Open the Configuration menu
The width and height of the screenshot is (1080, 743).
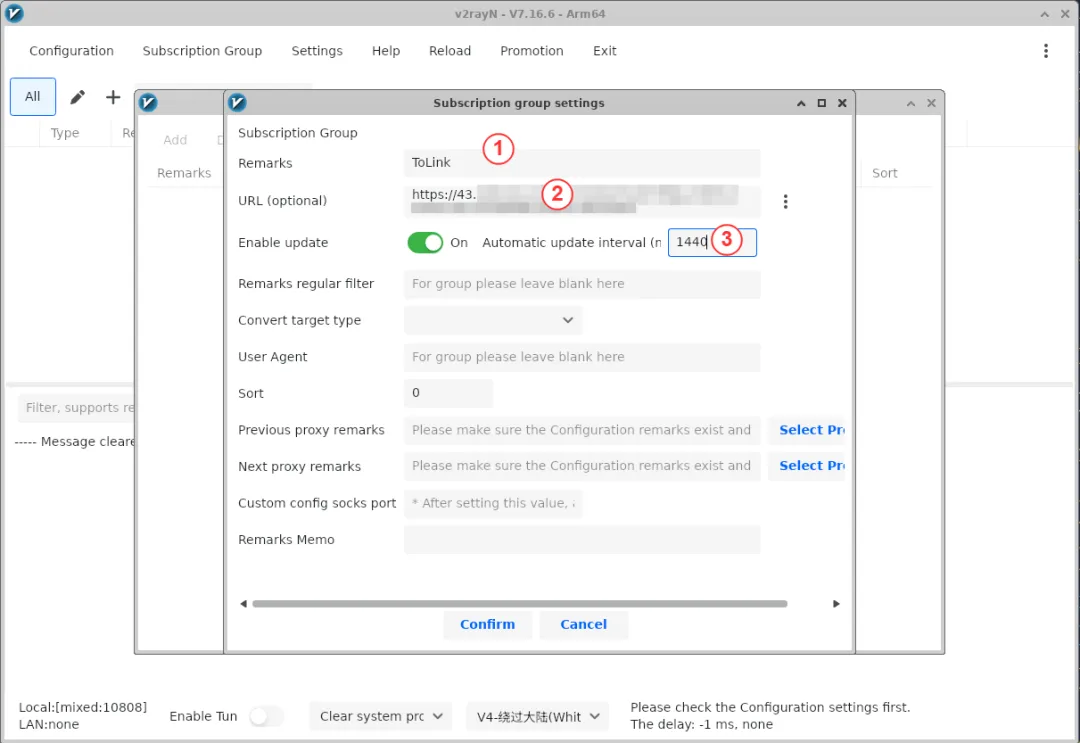click(x=72, y=51)
